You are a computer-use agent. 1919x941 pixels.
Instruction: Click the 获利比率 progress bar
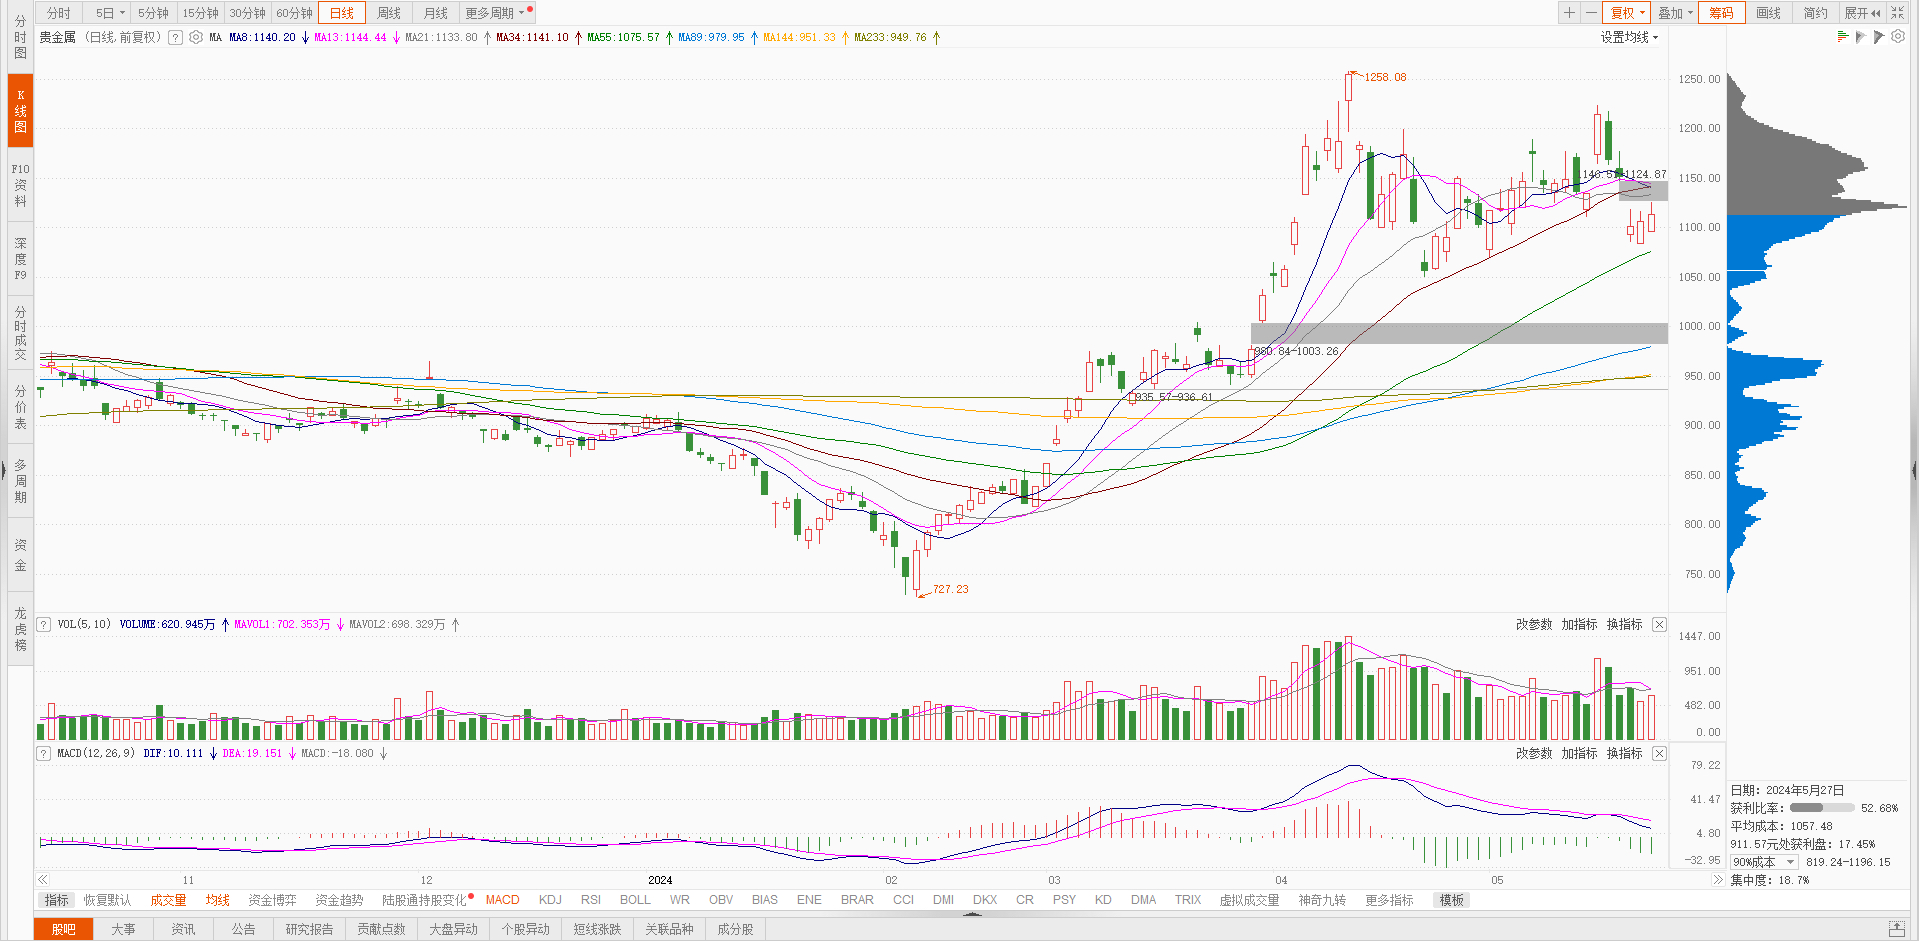pos(1822,808)
